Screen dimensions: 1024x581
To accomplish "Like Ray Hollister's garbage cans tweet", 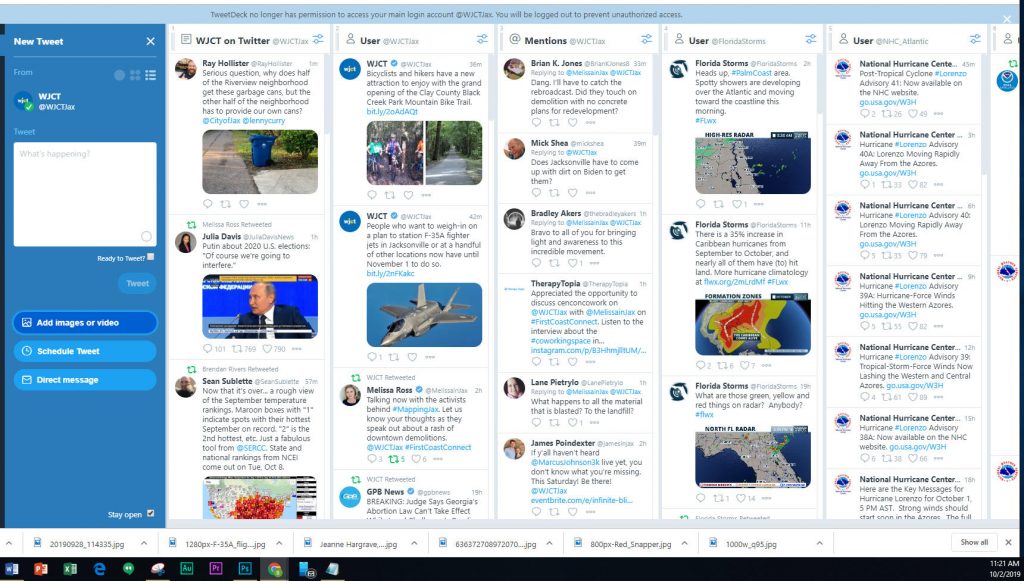I will [x=227, y=203].
